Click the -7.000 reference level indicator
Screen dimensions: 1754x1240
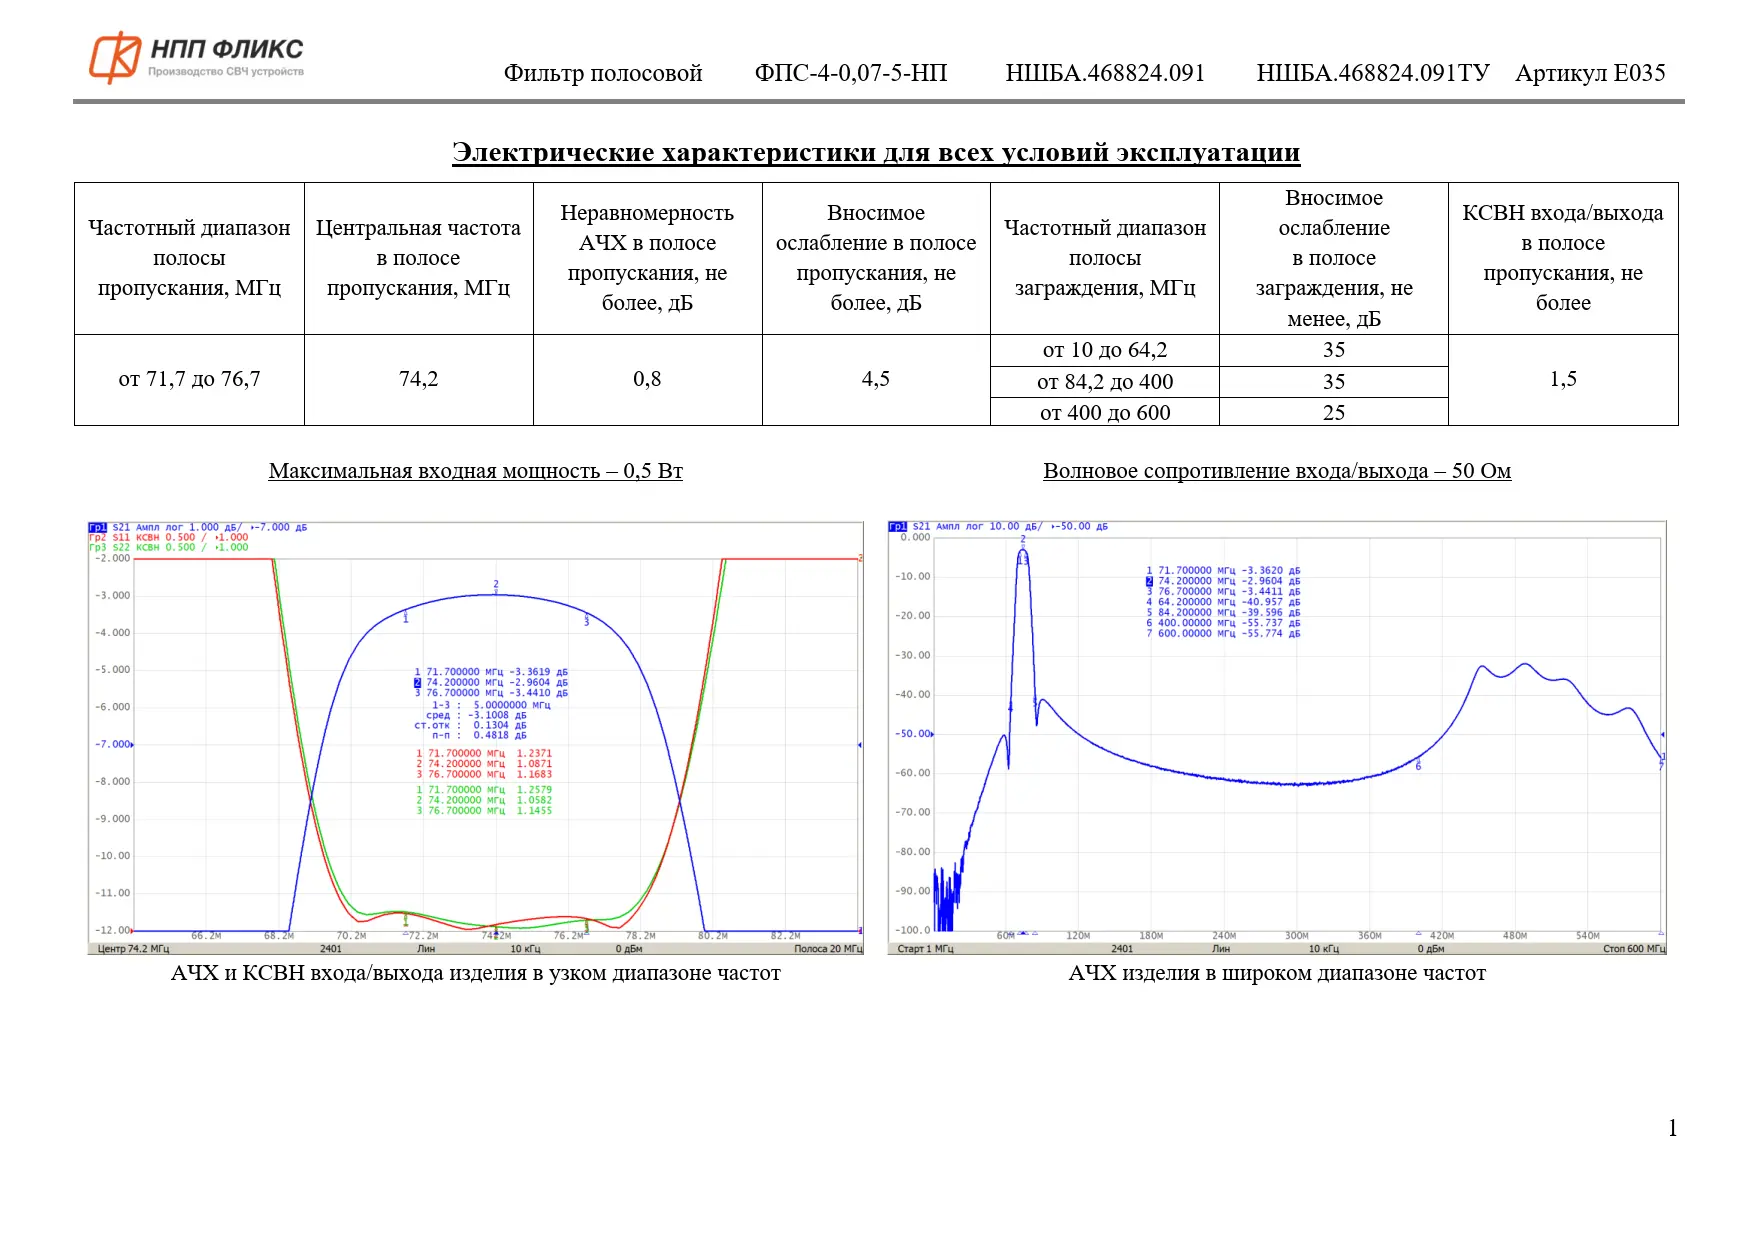[x=113, y=744]
